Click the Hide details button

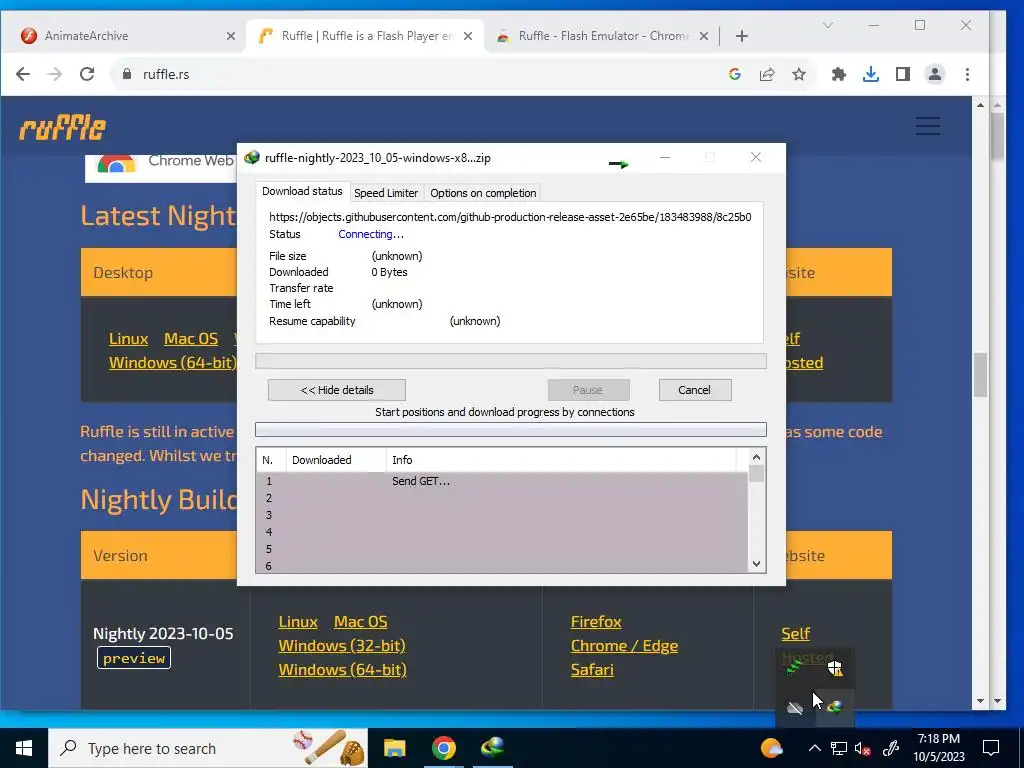[336, 390]
